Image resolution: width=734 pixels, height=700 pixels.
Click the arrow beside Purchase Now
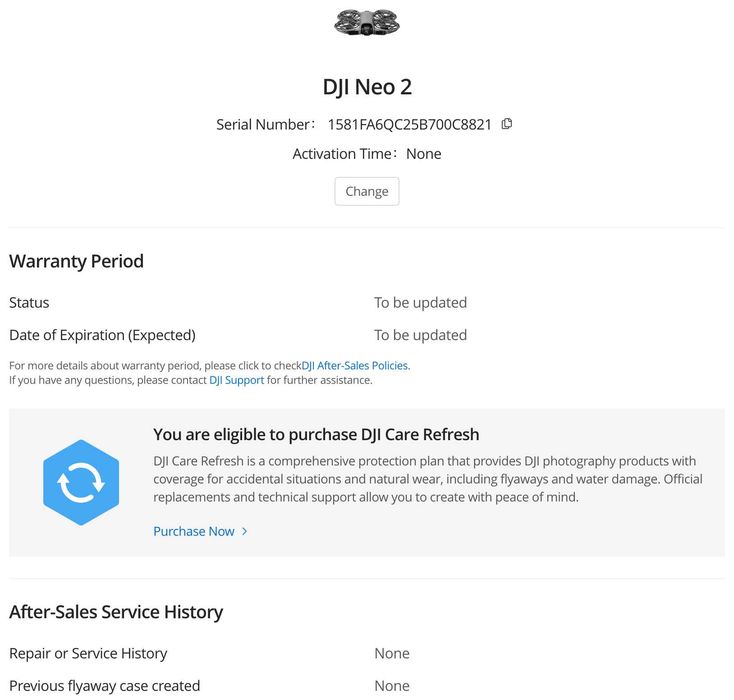pos(245,532)
